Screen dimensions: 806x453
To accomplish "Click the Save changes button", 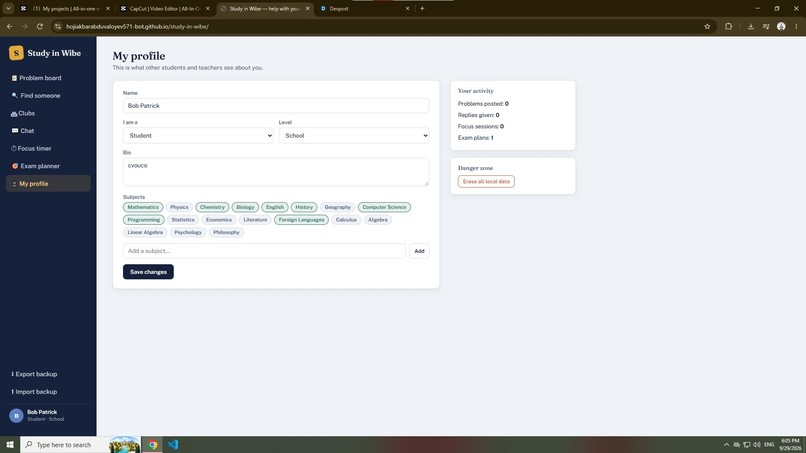I will tap(148, 272).
